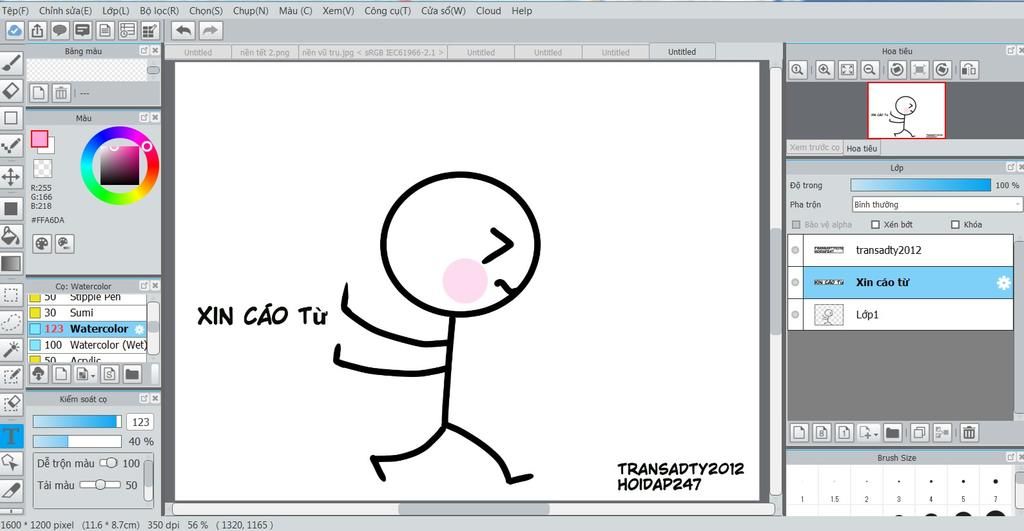Select the rectangular Selection tool
Viewport: 1024px width, 531px height.
tap(11, 295)
